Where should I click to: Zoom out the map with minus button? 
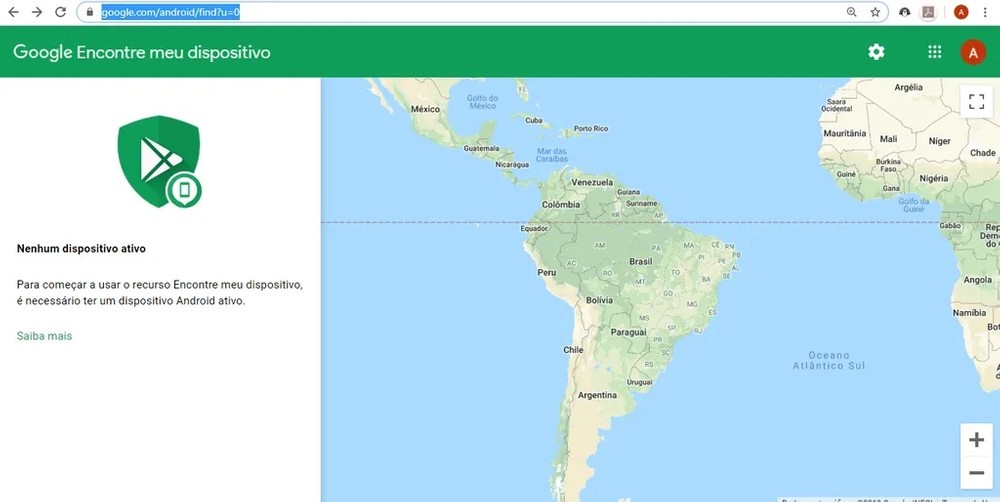976,472
